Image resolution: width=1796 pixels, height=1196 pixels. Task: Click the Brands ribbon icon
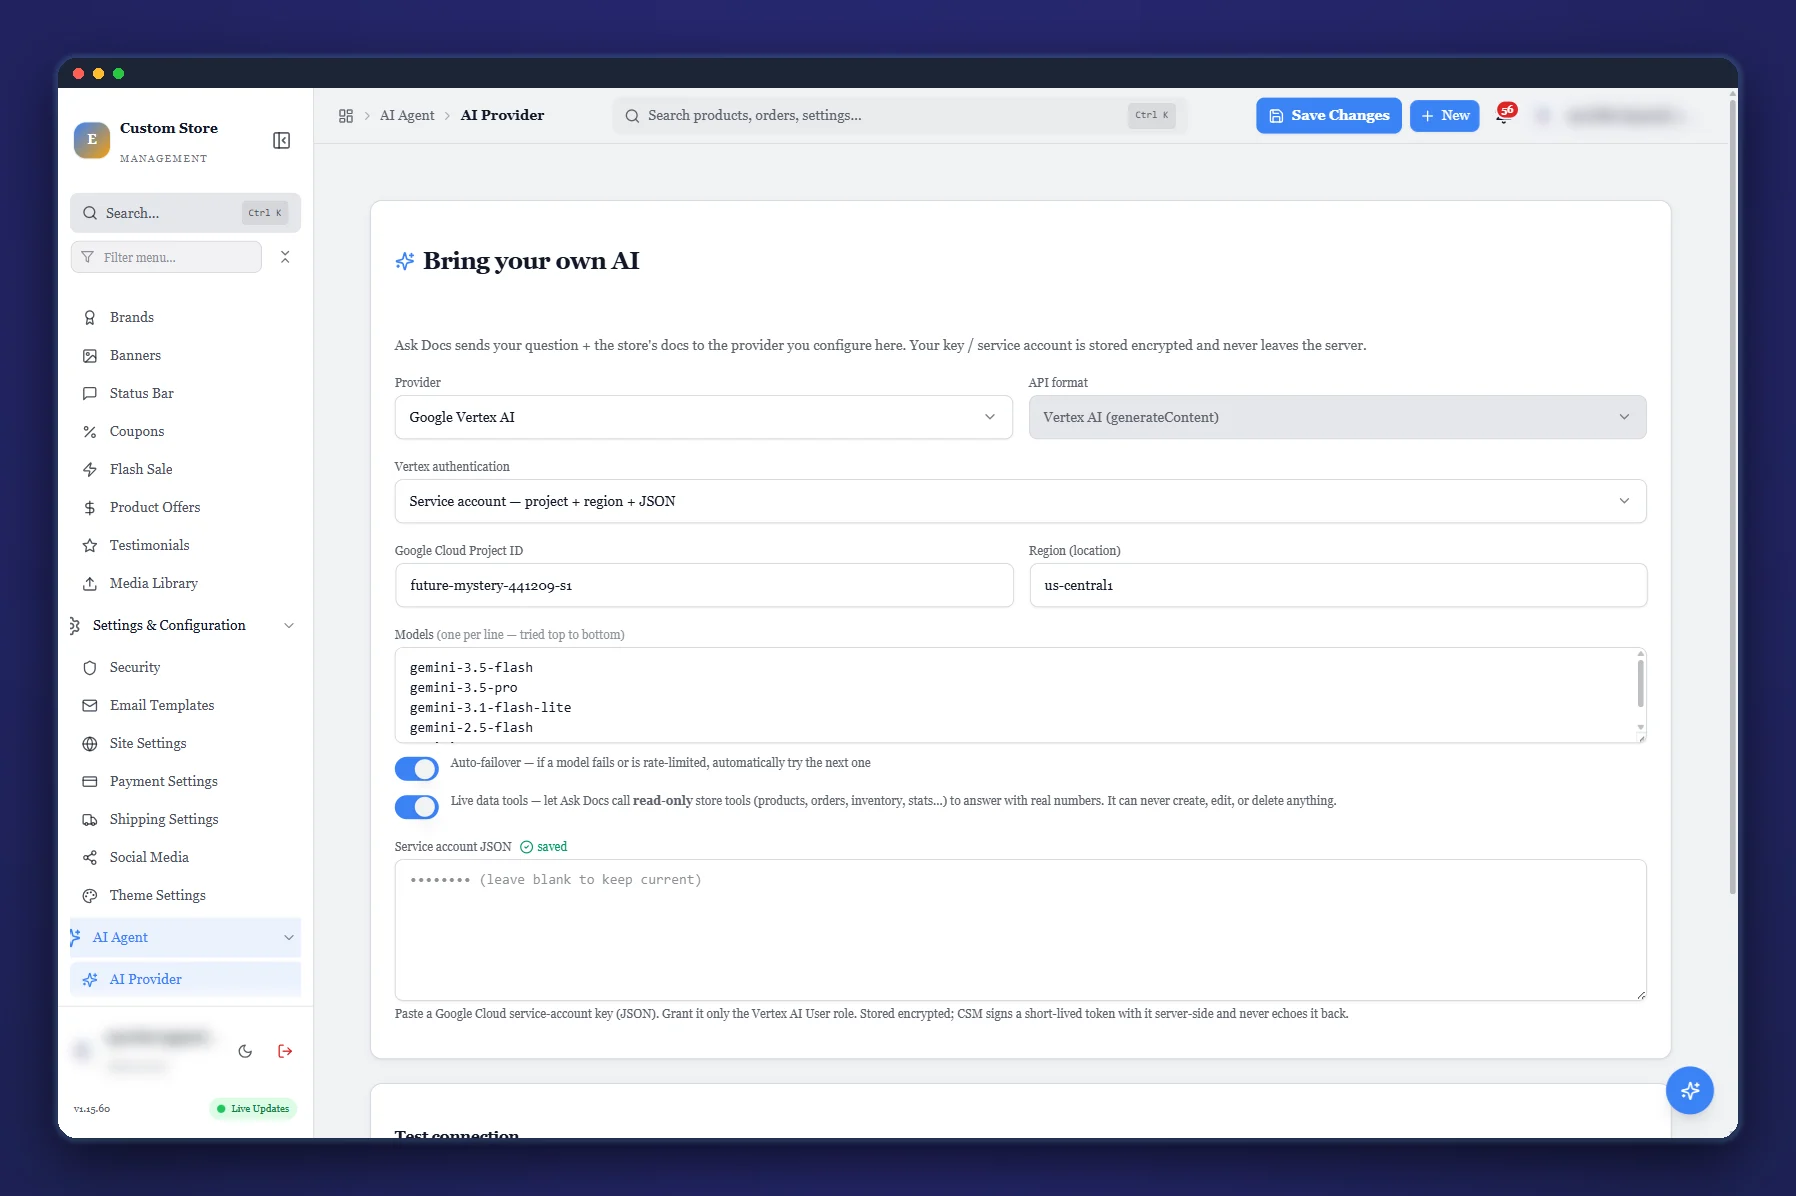pos(90,318)
